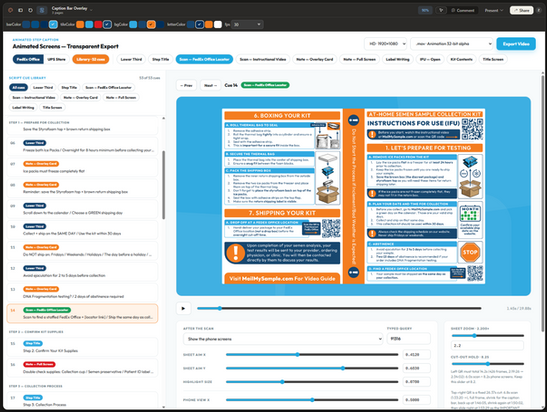The width and height of the screenshot is (547, 412).
Task: Switch to the Kit Contents tab
Action: tap(461, 59)
